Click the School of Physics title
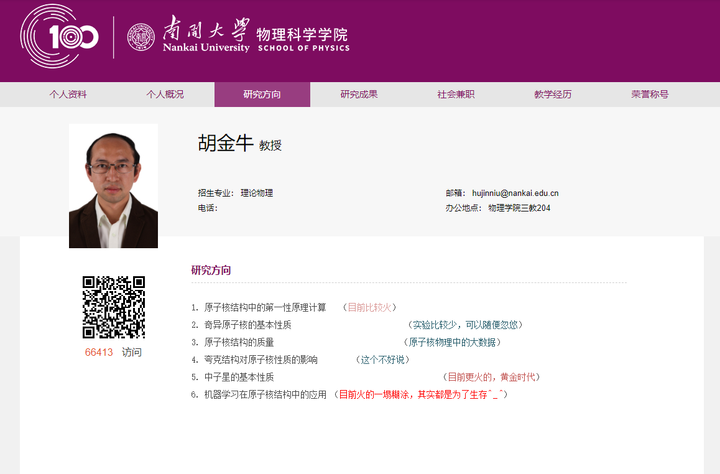This screenshot has height=474, width=720. pos(304,39)
